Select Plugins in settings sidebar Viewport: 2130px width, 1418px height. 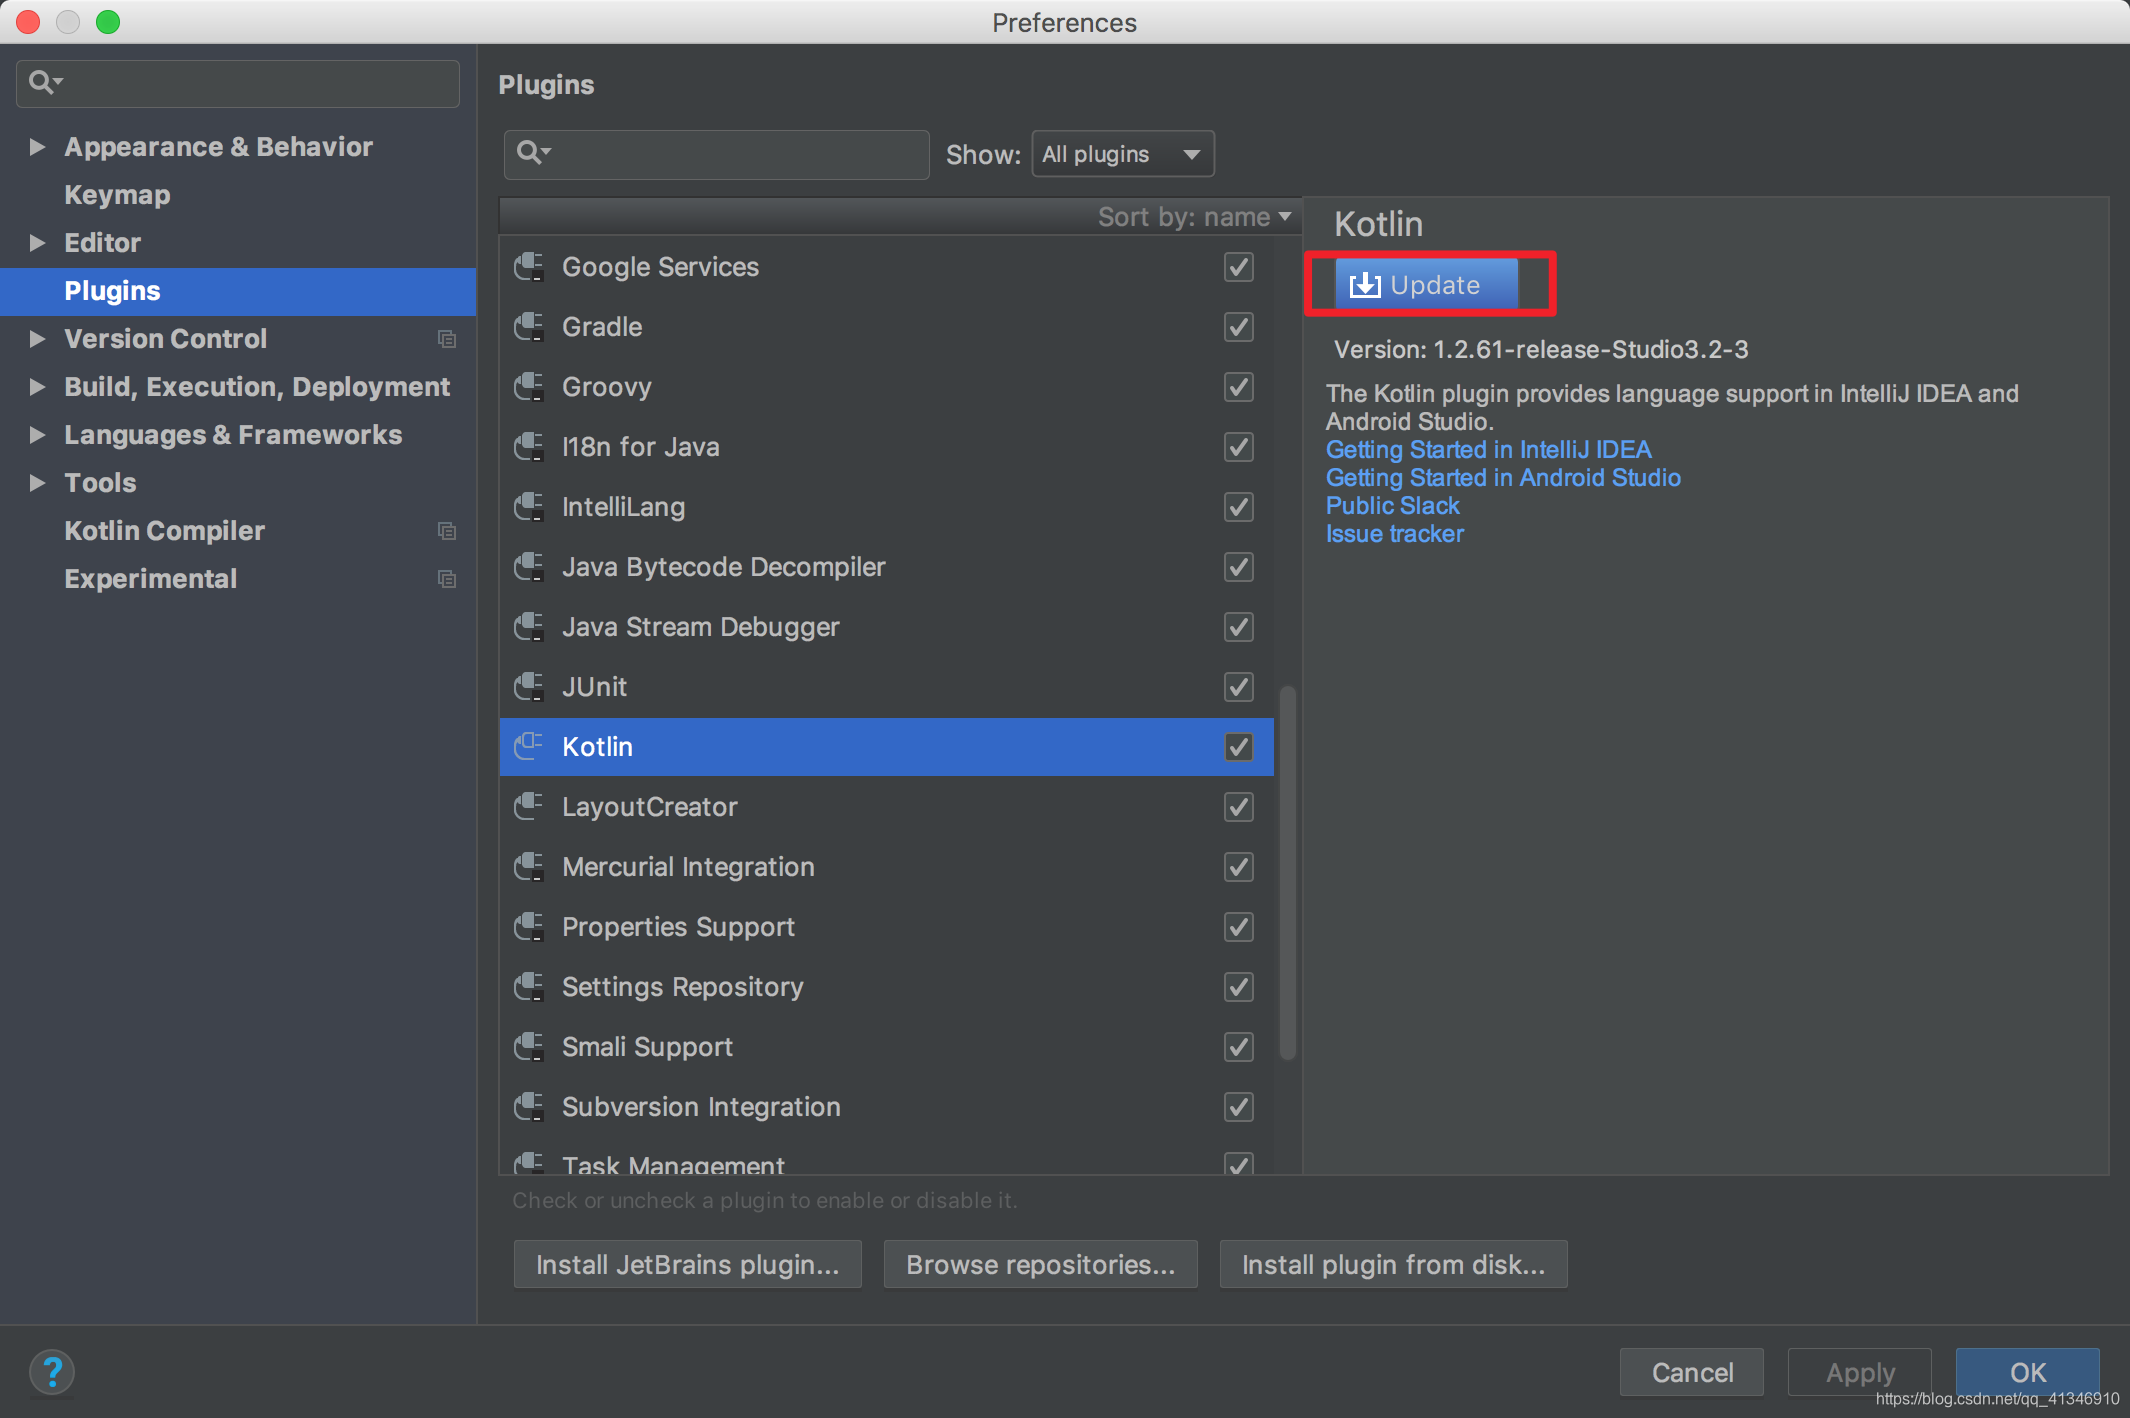pyautogui.click(x=238, y=291)
